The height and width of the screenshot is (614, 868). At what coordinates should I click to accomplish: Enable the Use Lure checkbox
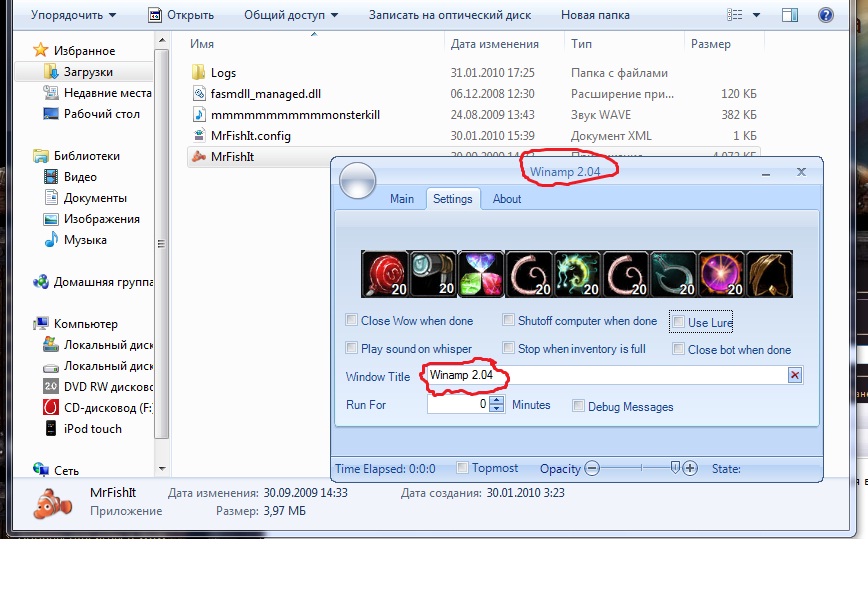(679, 322)
